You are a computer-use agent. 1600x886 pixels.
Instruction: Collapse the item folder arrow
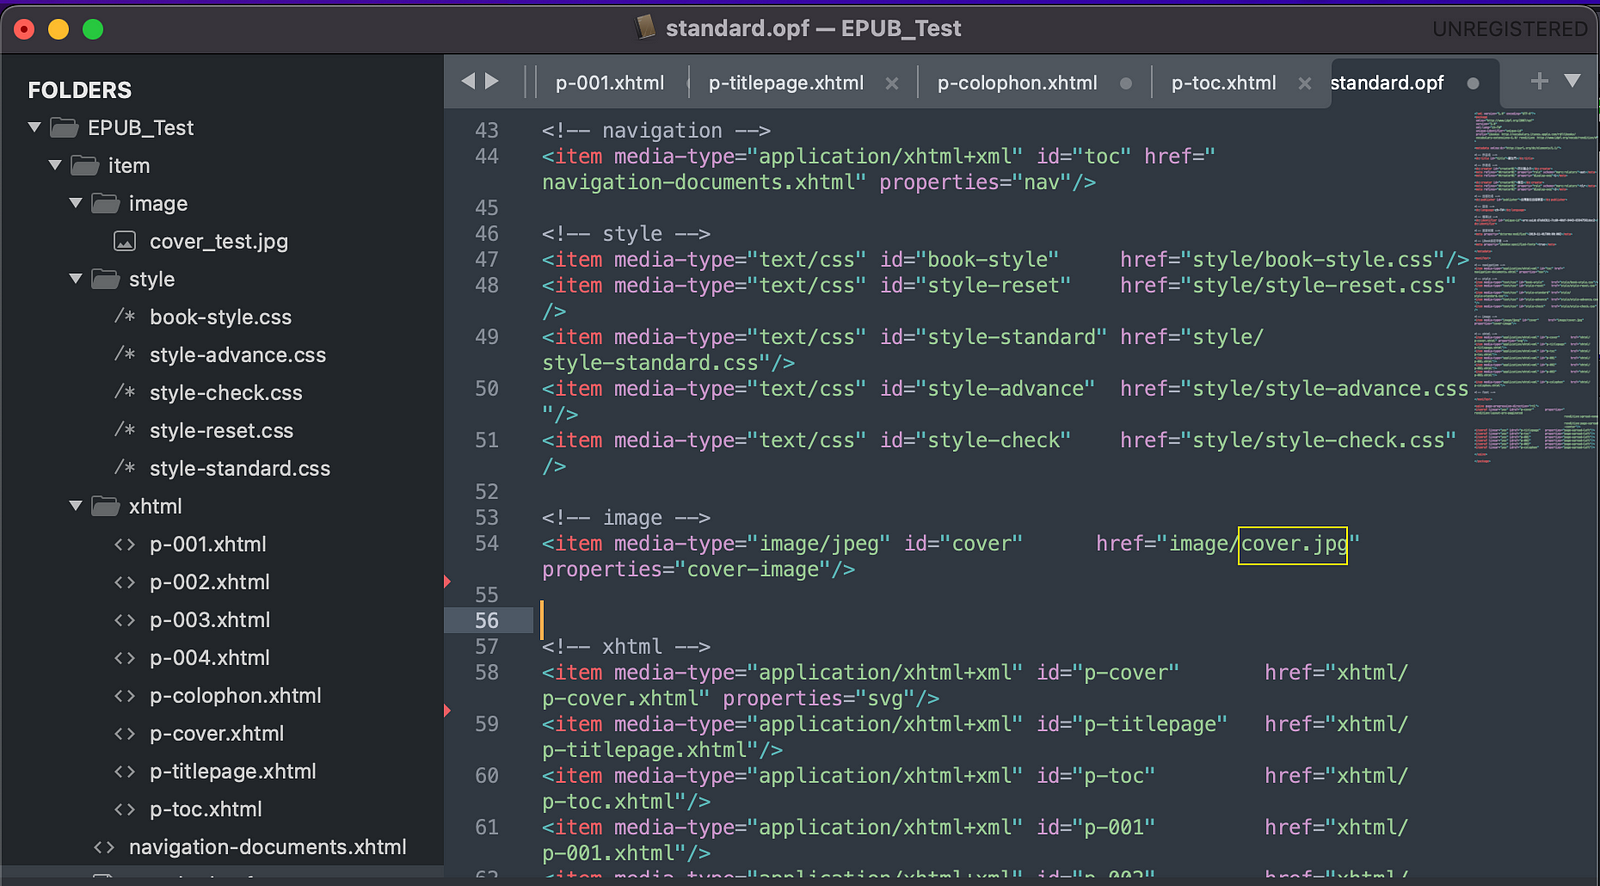click(55, 166)
